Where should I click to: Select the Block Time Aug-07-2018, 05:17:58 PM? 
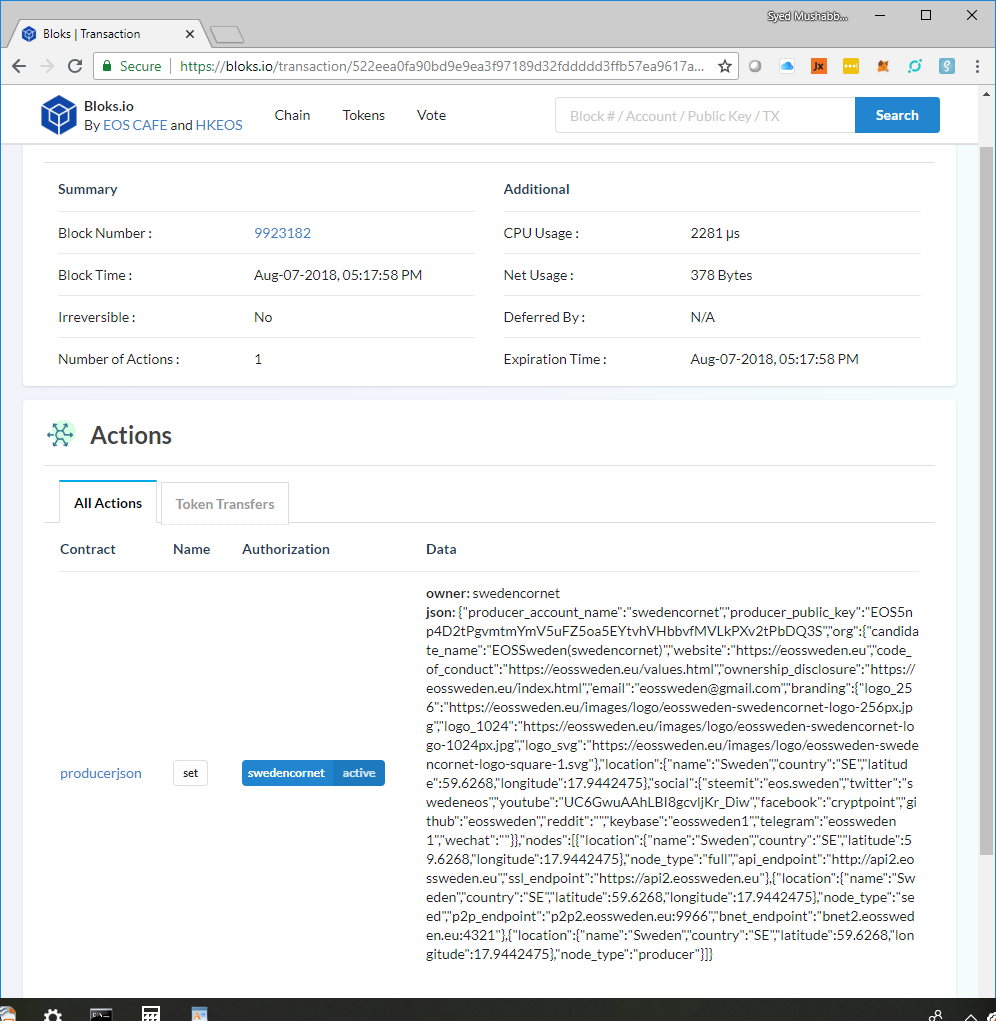point(338,275)
